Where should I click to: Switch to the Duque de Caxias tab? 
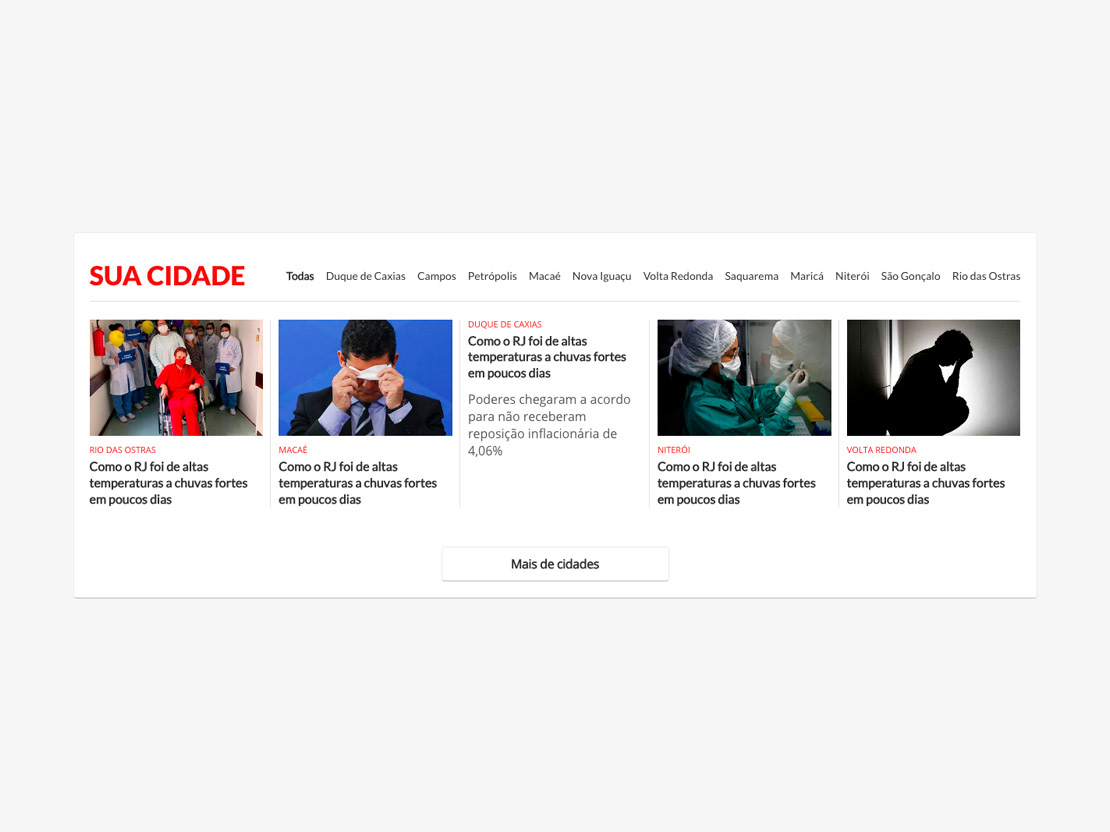click(365, 276)
